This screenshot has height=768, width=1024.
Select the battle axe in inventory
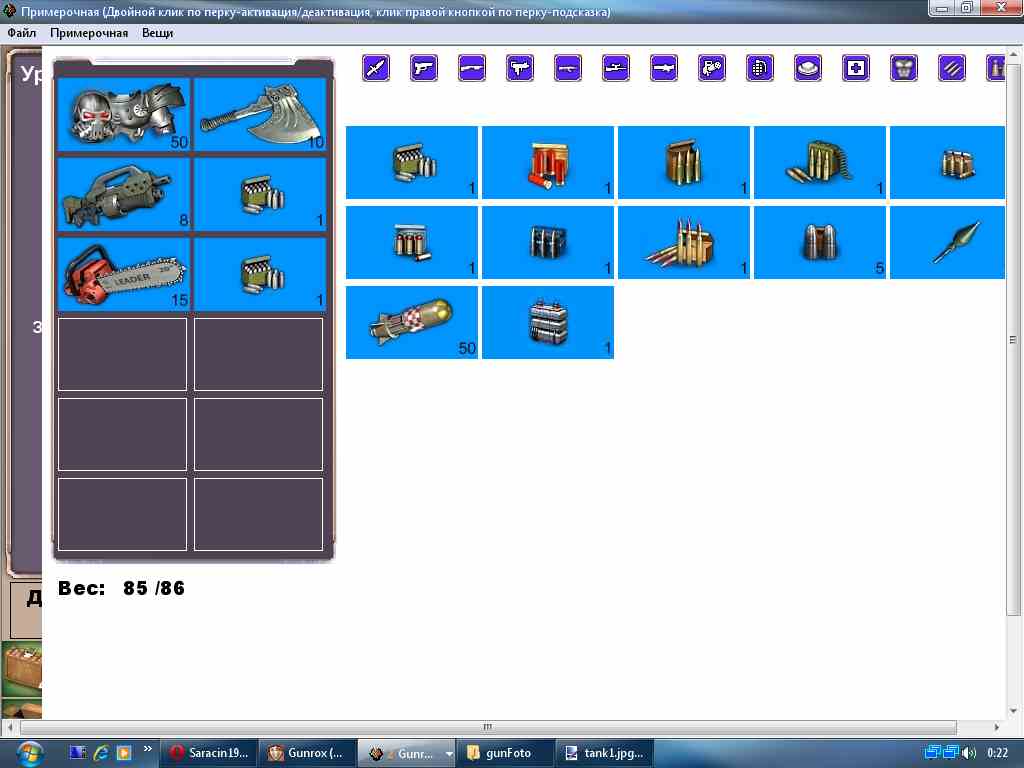coord(260,114)
